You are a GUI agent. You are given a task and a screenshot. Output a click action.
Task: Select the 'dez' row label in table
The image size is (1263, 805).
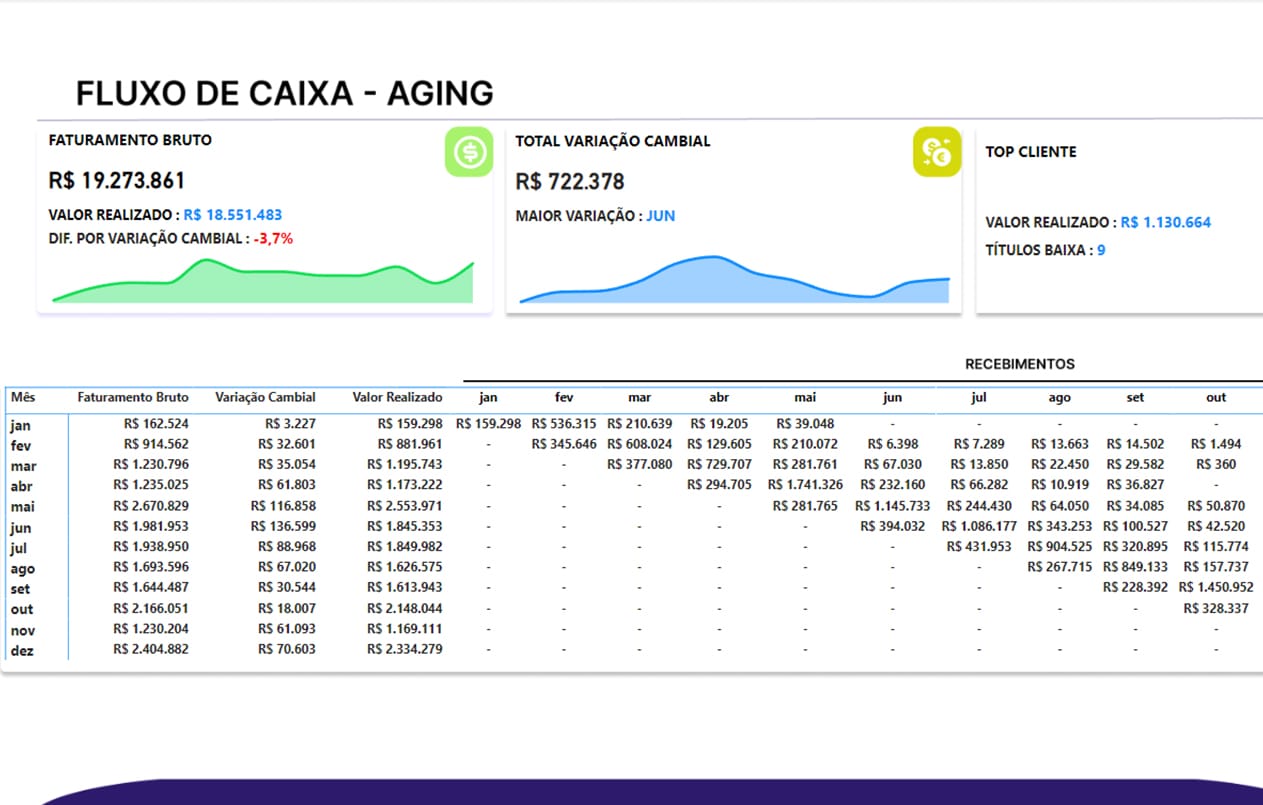click(22, 650)
